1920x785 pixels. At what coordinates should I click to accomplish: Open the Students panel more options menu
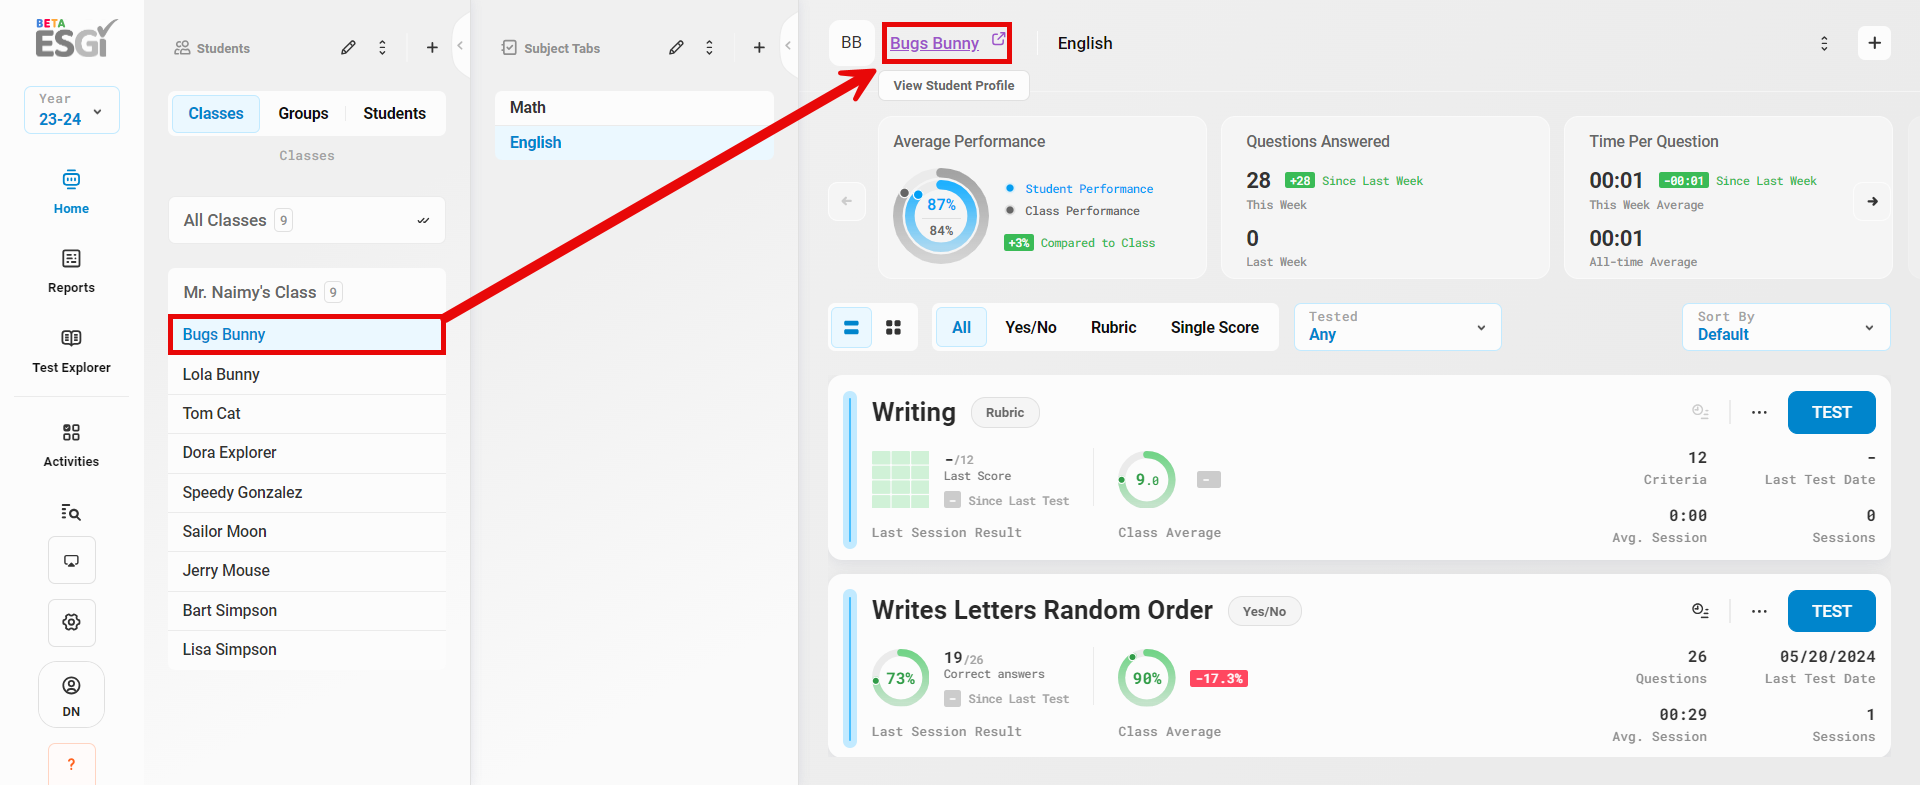[382, 47]
